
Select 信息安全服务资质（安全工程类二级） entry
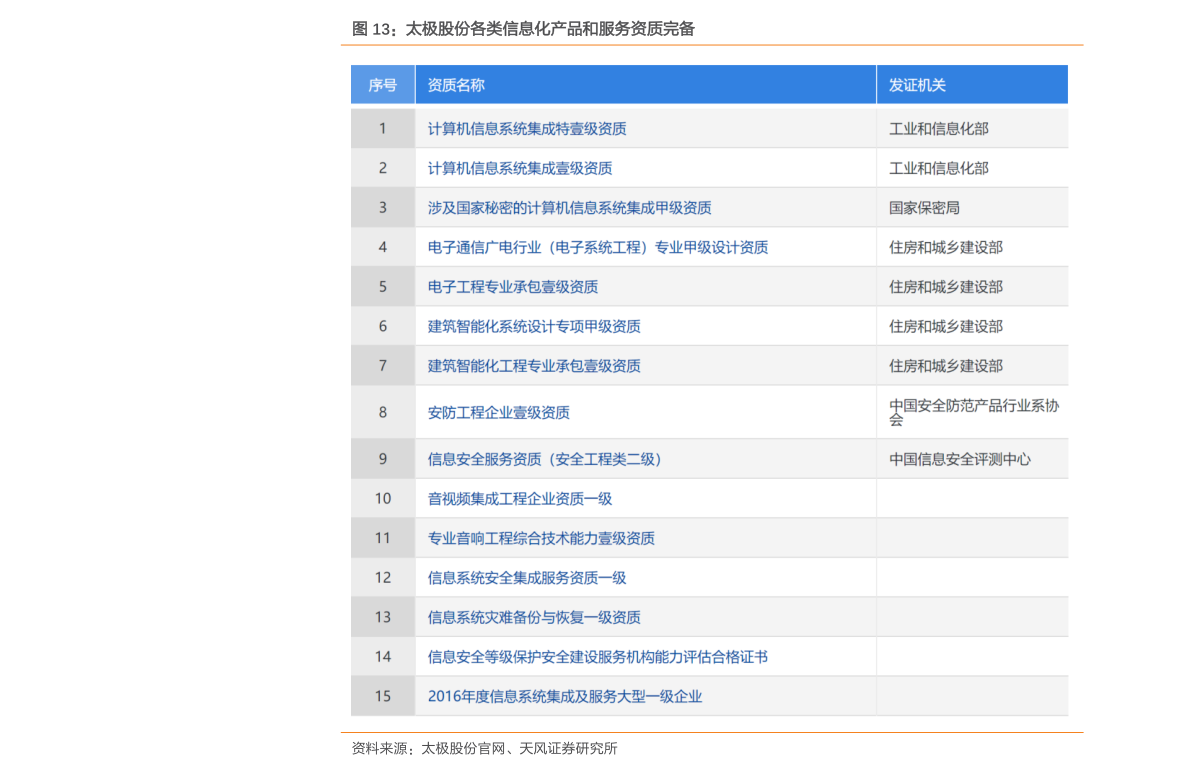point(545,459)
